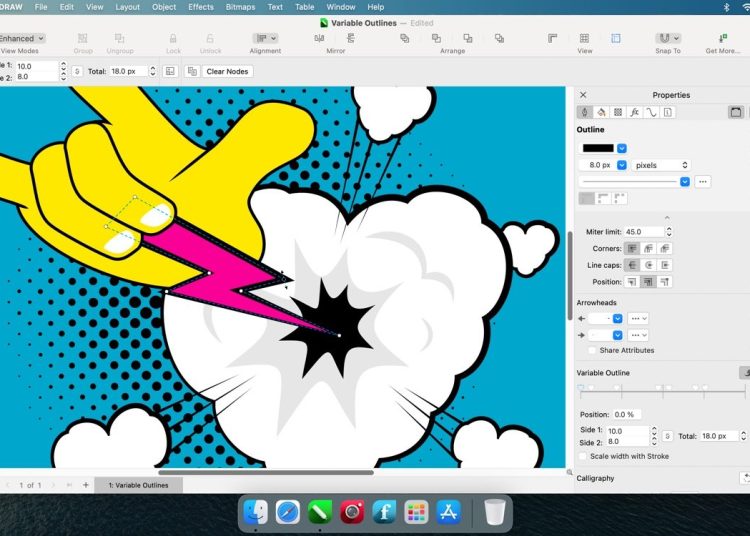Open line style settings ellipsis button

703,182
